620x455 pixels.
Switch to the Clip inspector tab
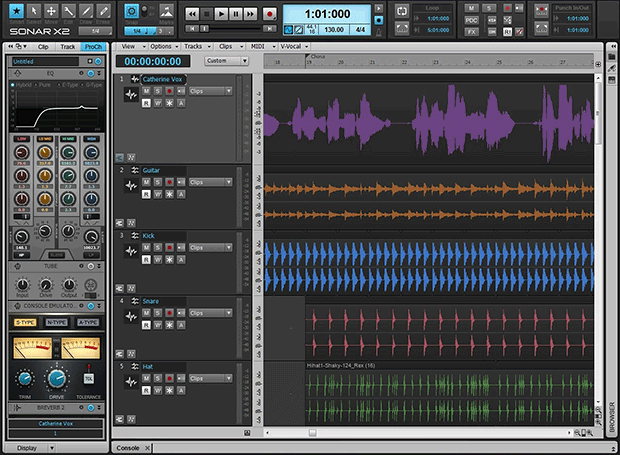[x=43, y=47]
